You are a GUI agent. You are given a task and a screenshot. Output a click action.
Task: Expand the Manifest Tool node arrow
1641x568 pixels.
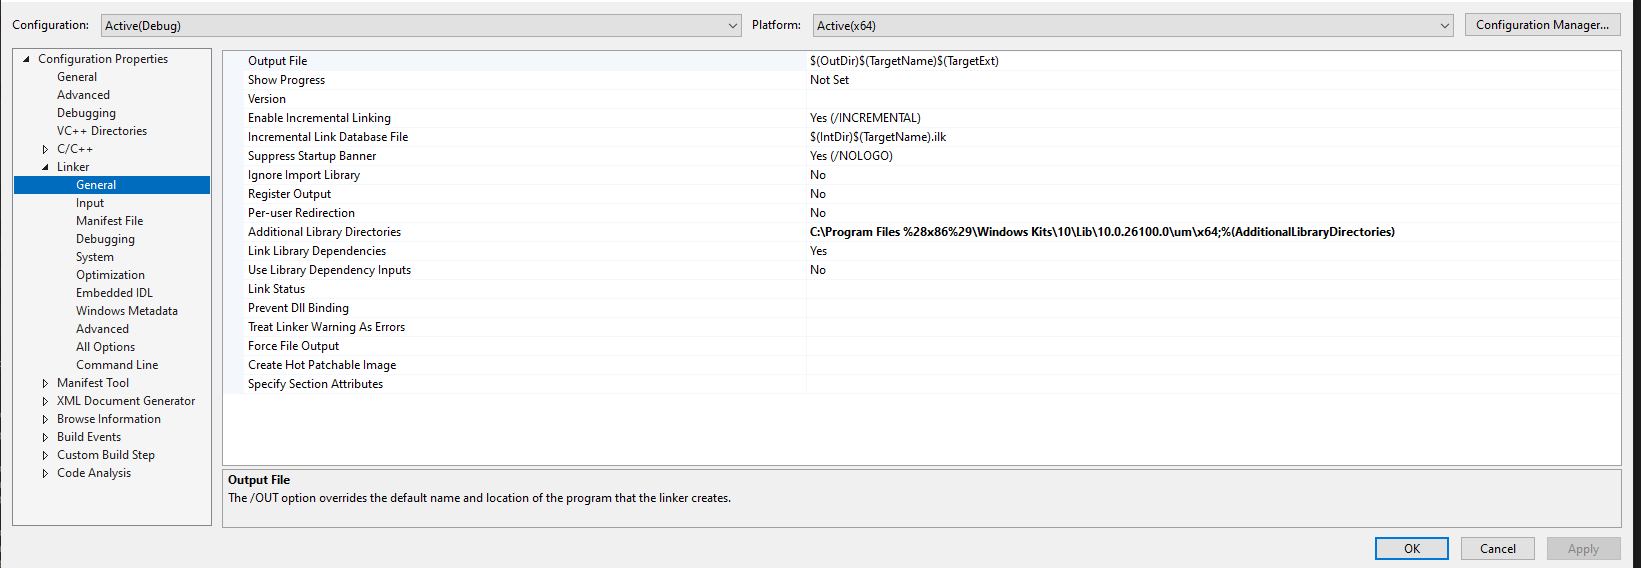point(45,383)
